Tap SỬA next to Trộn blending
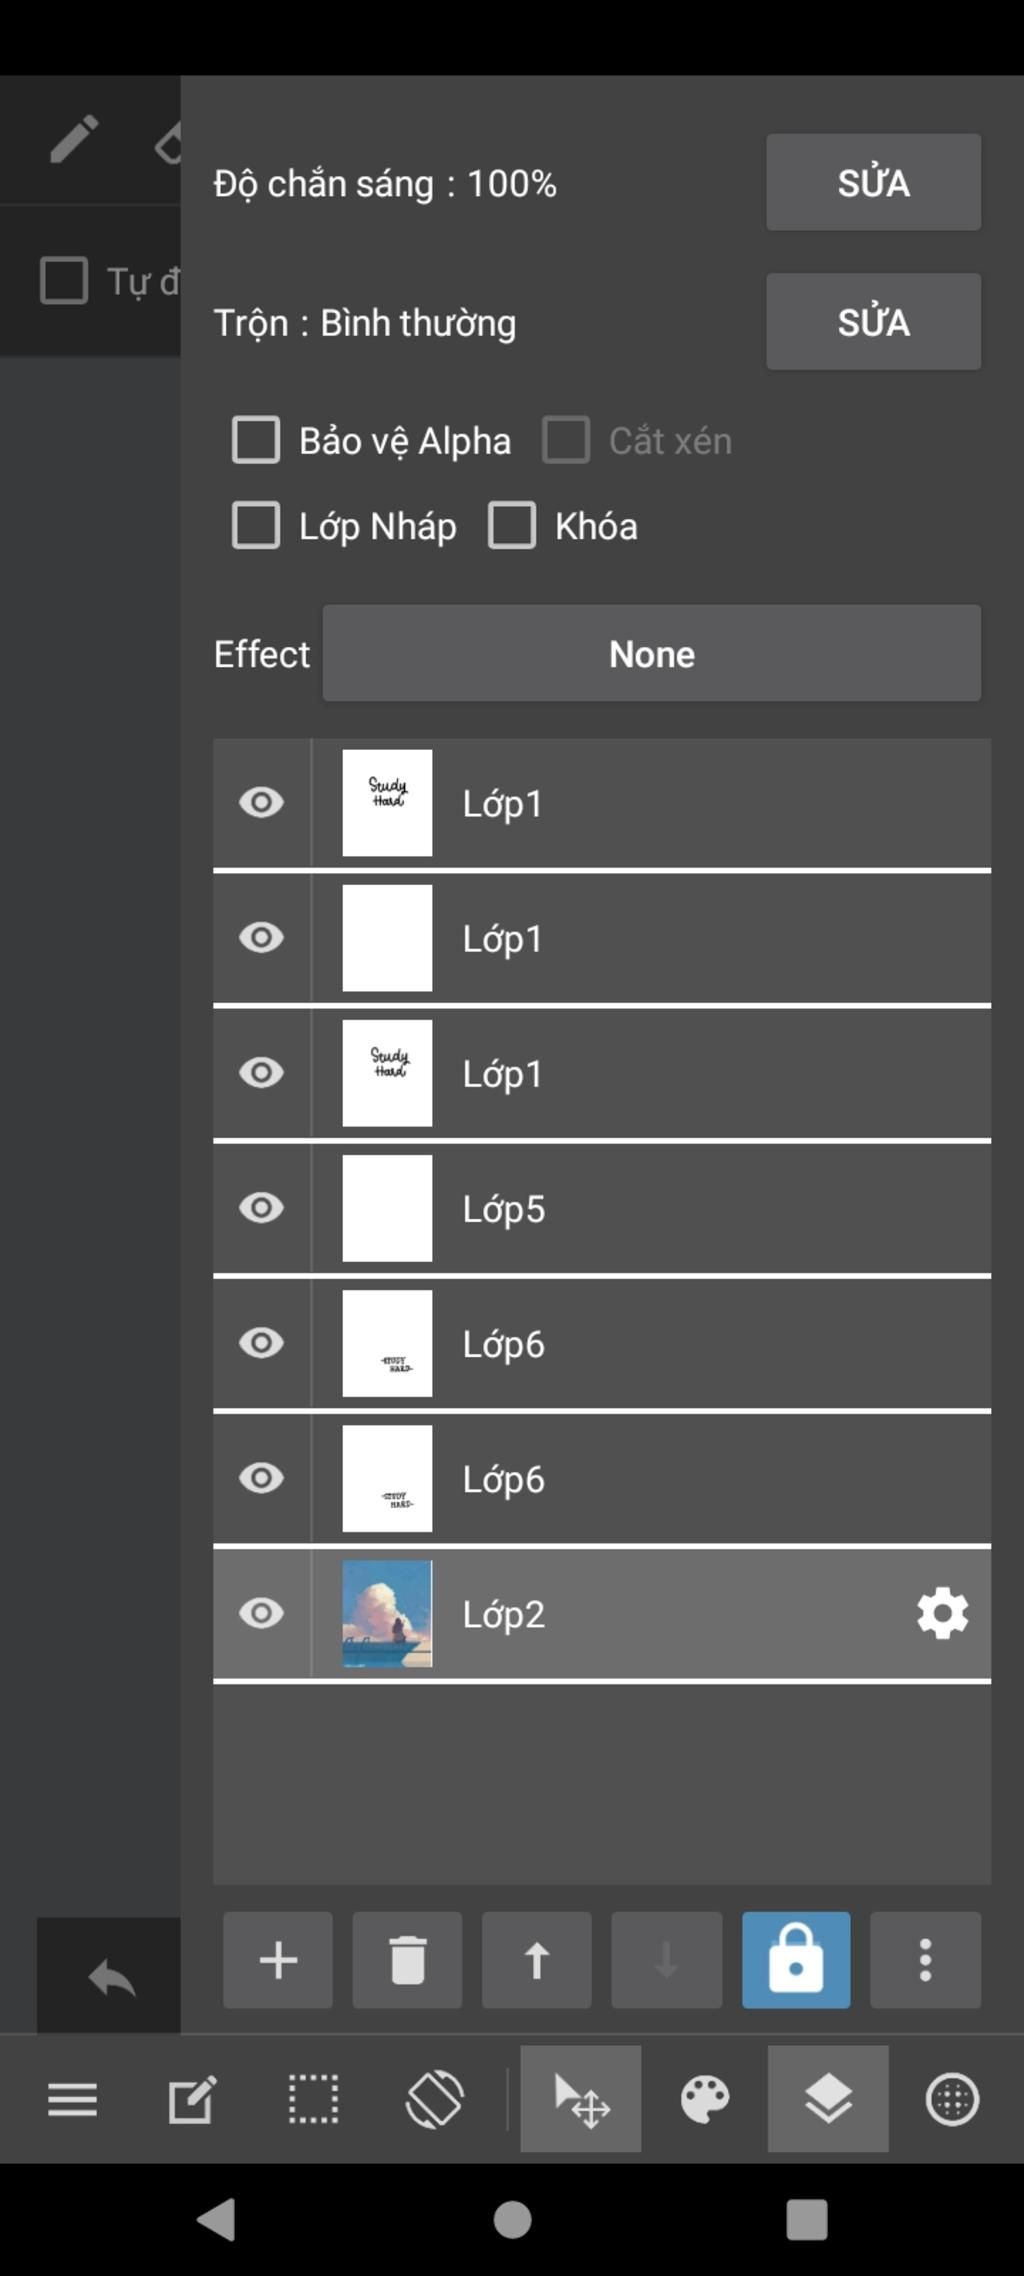The image size is (1024, 2276). click(x=874, y=322)
